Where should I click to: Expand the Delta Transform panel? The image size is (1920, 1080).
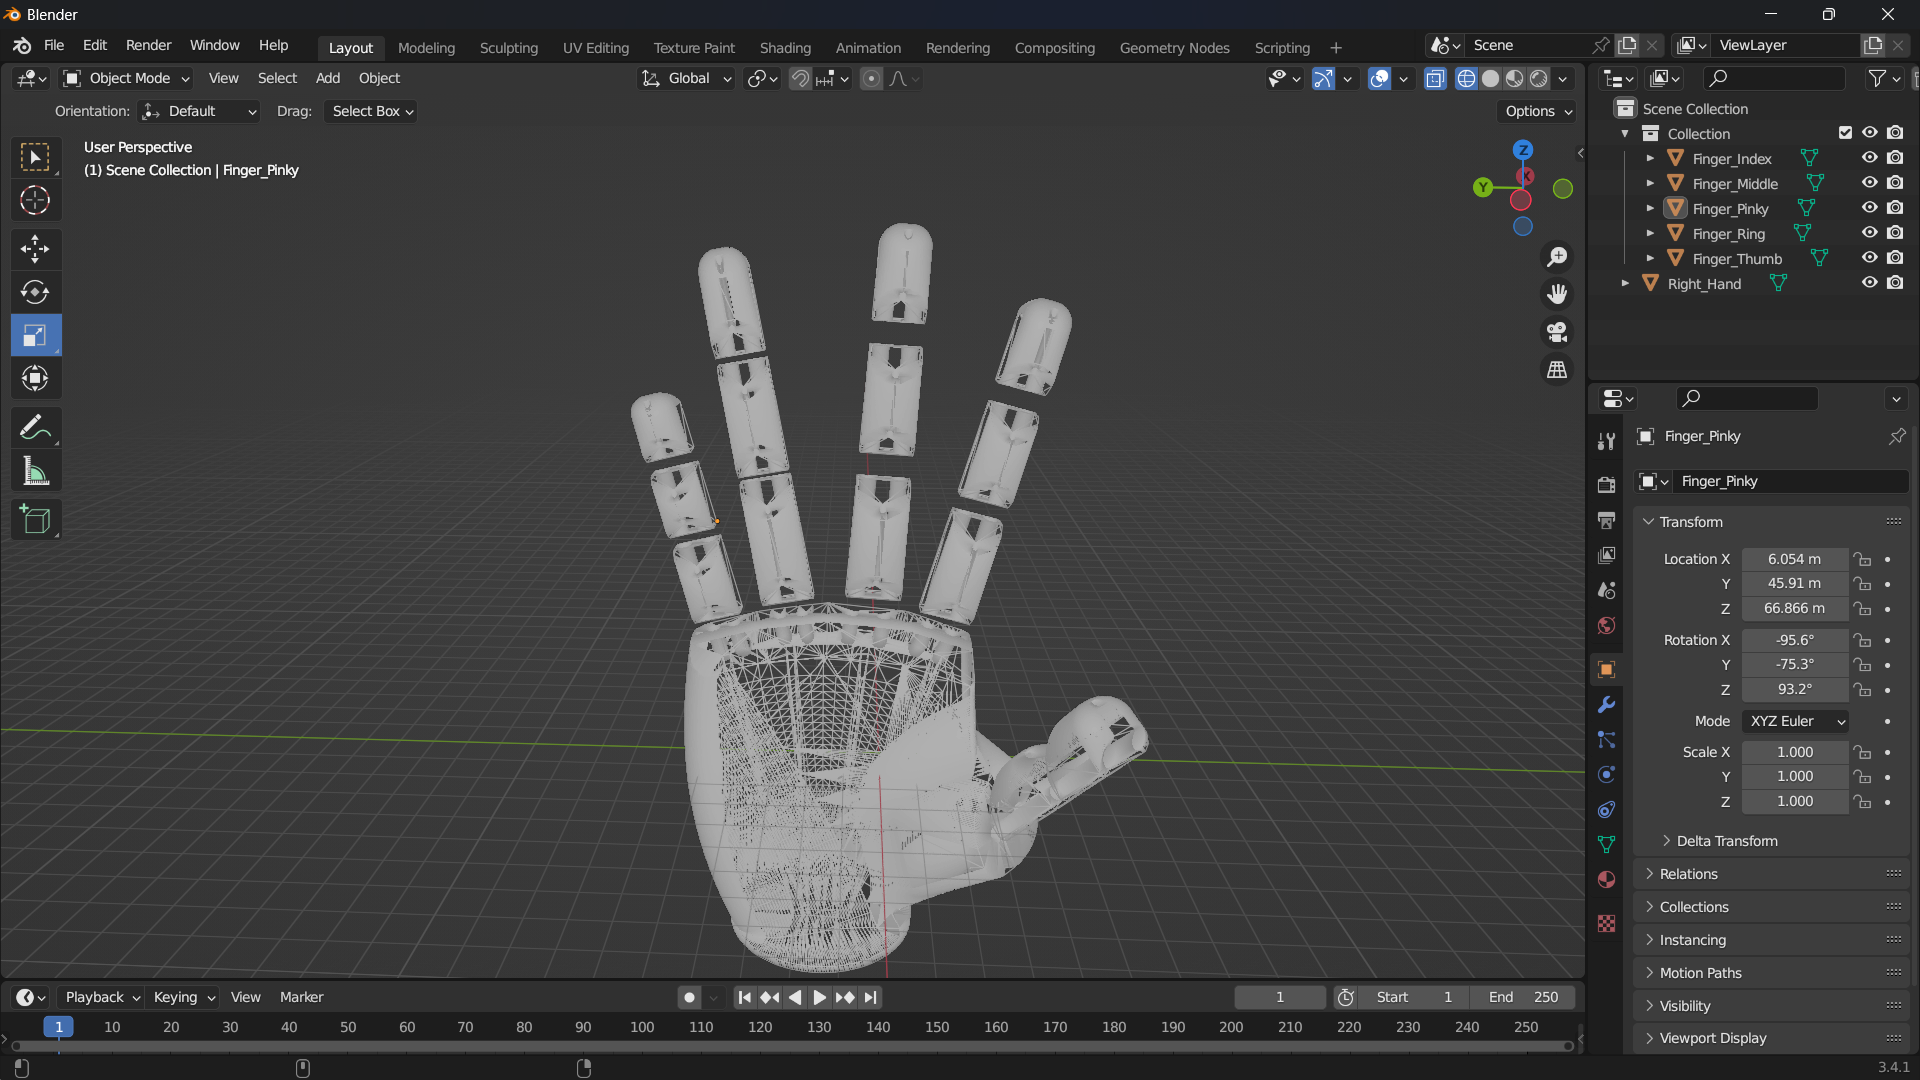point(1726,841)
